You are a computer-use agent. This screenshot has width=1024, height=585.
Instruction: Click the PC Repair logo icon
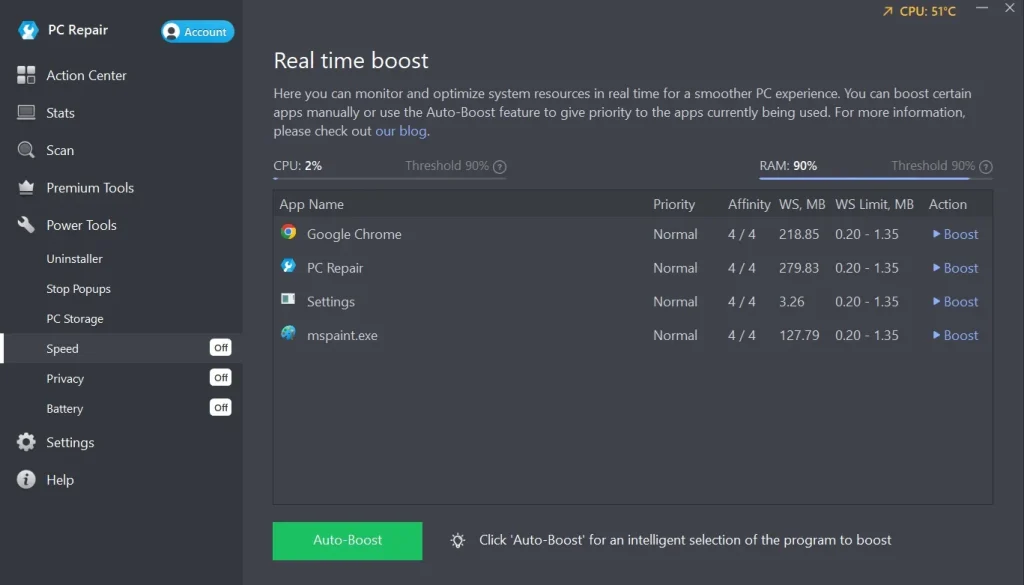(28, 30)
